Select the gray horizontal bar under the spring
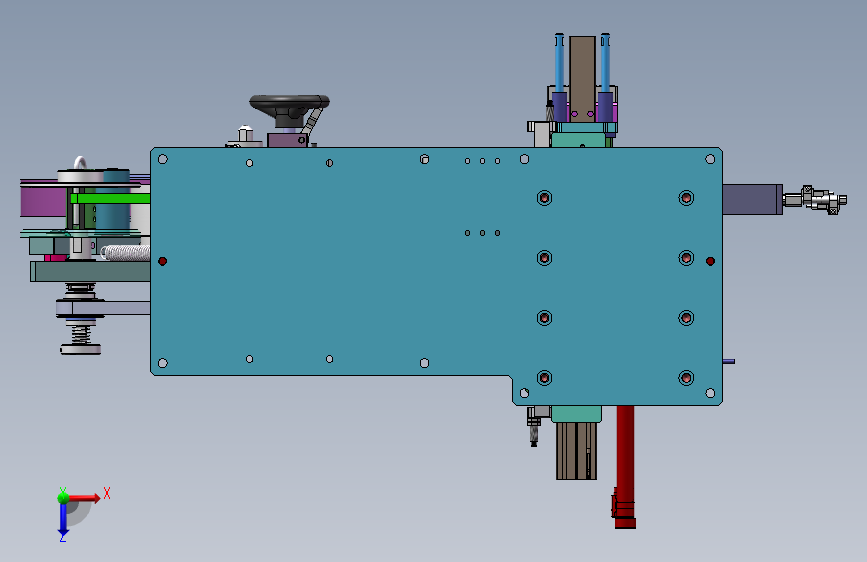This screenshot has width=867, height=562. tap(90, 272)
